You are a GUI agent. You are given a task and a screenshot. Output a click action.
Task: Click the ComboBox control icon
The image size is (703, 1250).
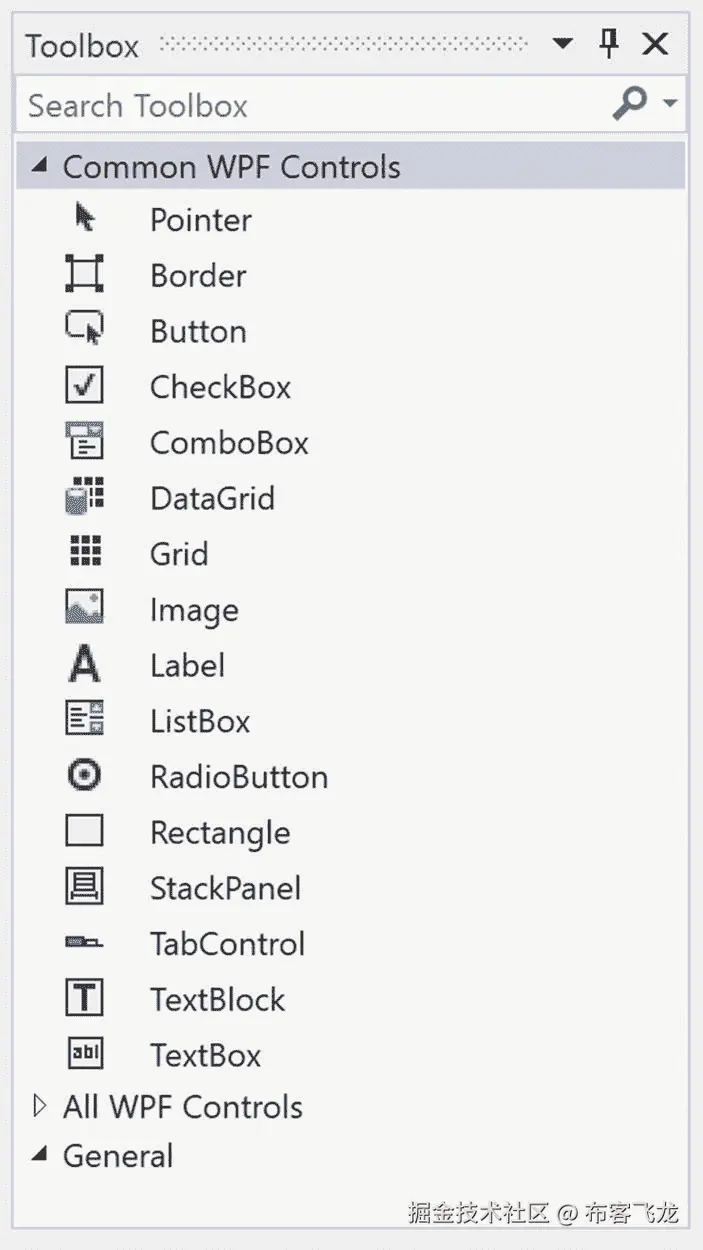[x=84, y=441]
